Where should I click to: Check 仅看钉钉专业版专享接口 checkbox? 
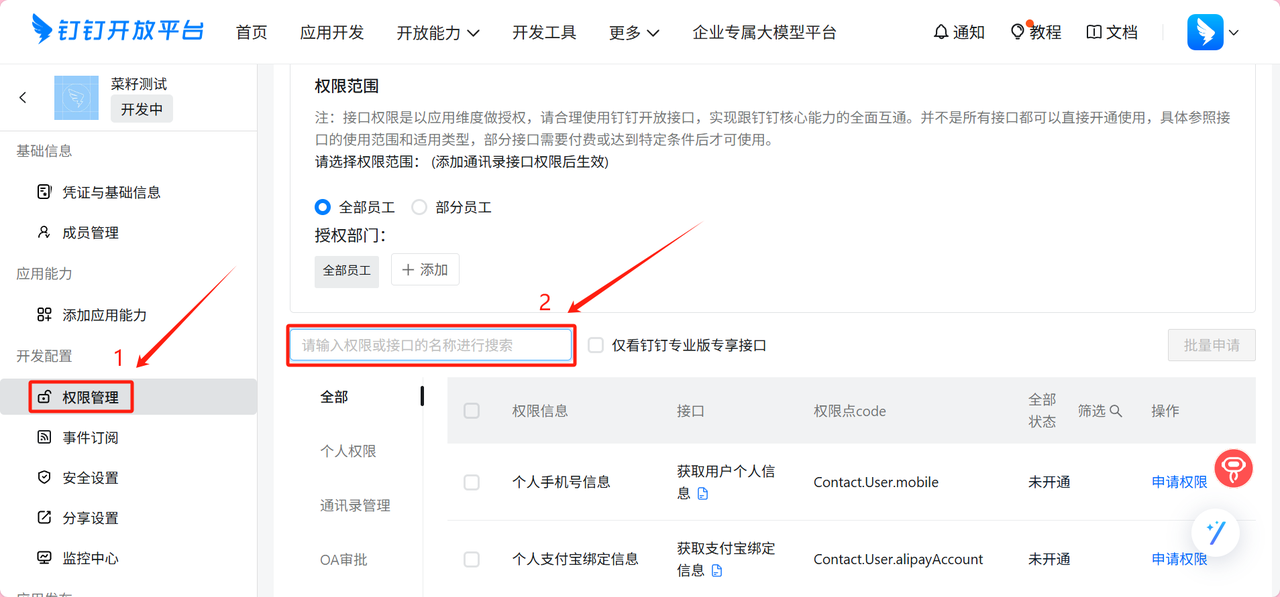[596, 345]
